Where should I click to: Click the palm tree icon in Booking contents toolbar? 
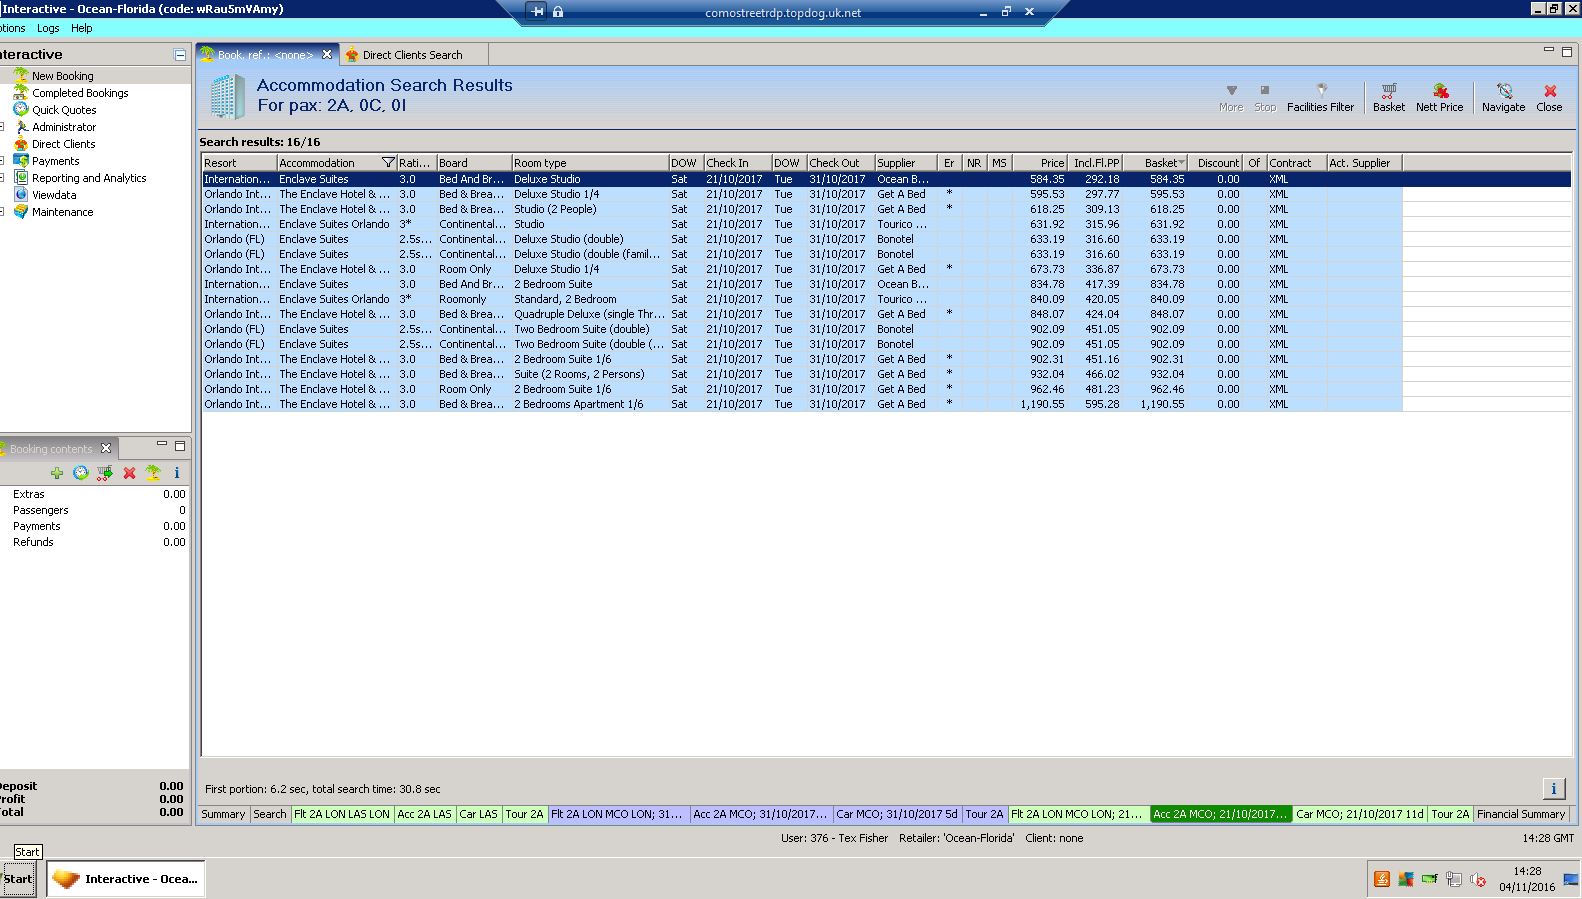click(153, 473)
